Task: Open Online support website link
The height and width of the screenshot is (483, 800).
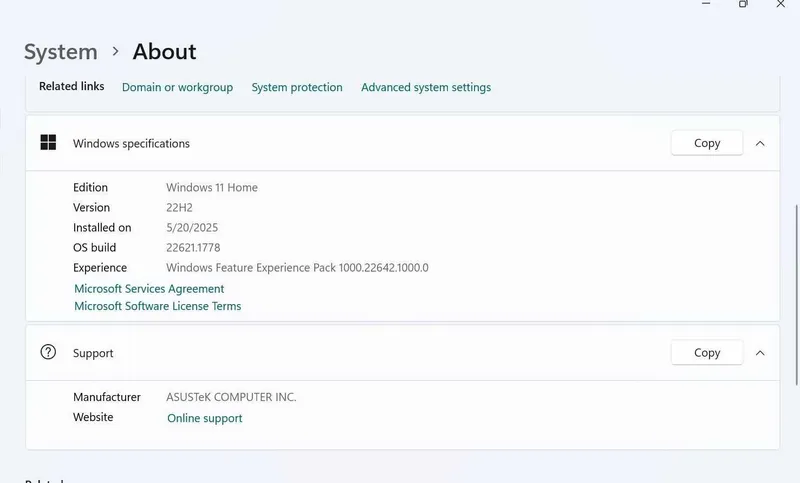Action: [x=205, y=418]
